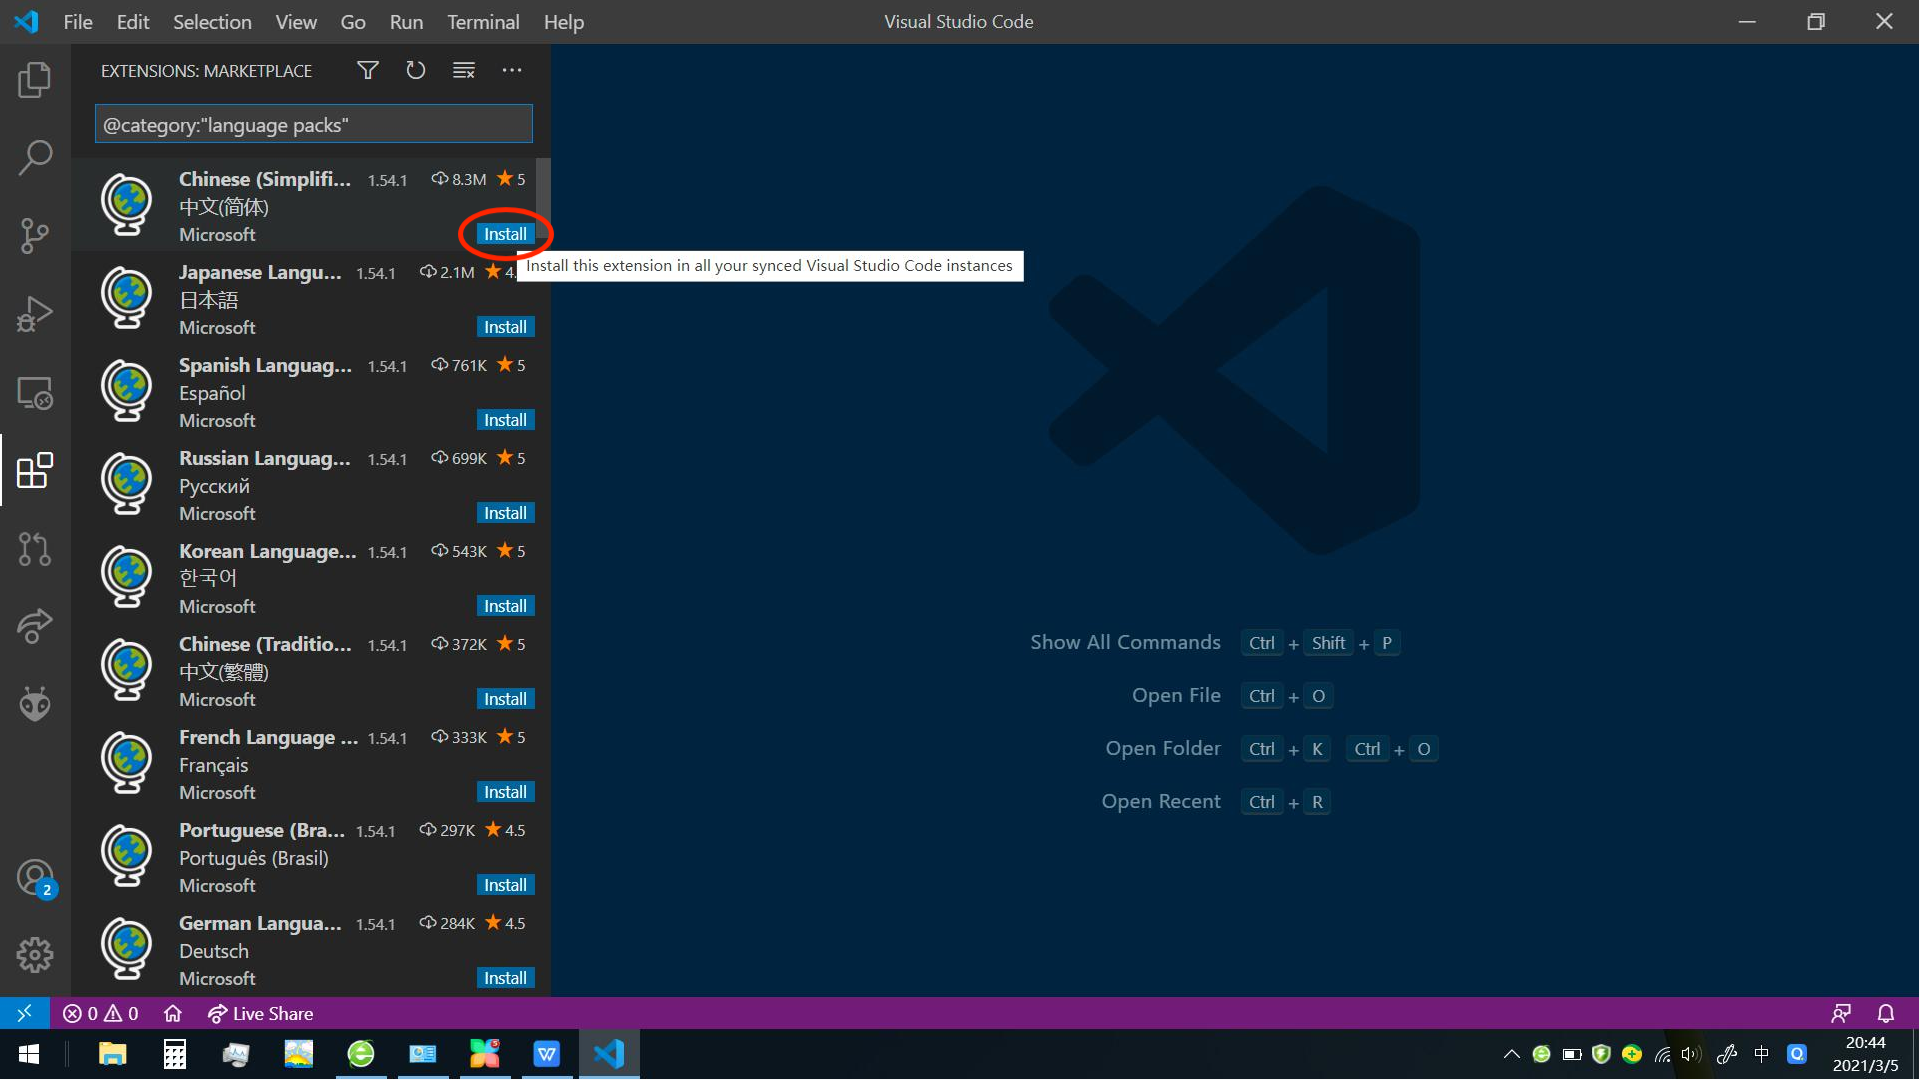Start Live Share from status bar
This screenshot has height=1080, width=1920.
tap(260, 1013)
